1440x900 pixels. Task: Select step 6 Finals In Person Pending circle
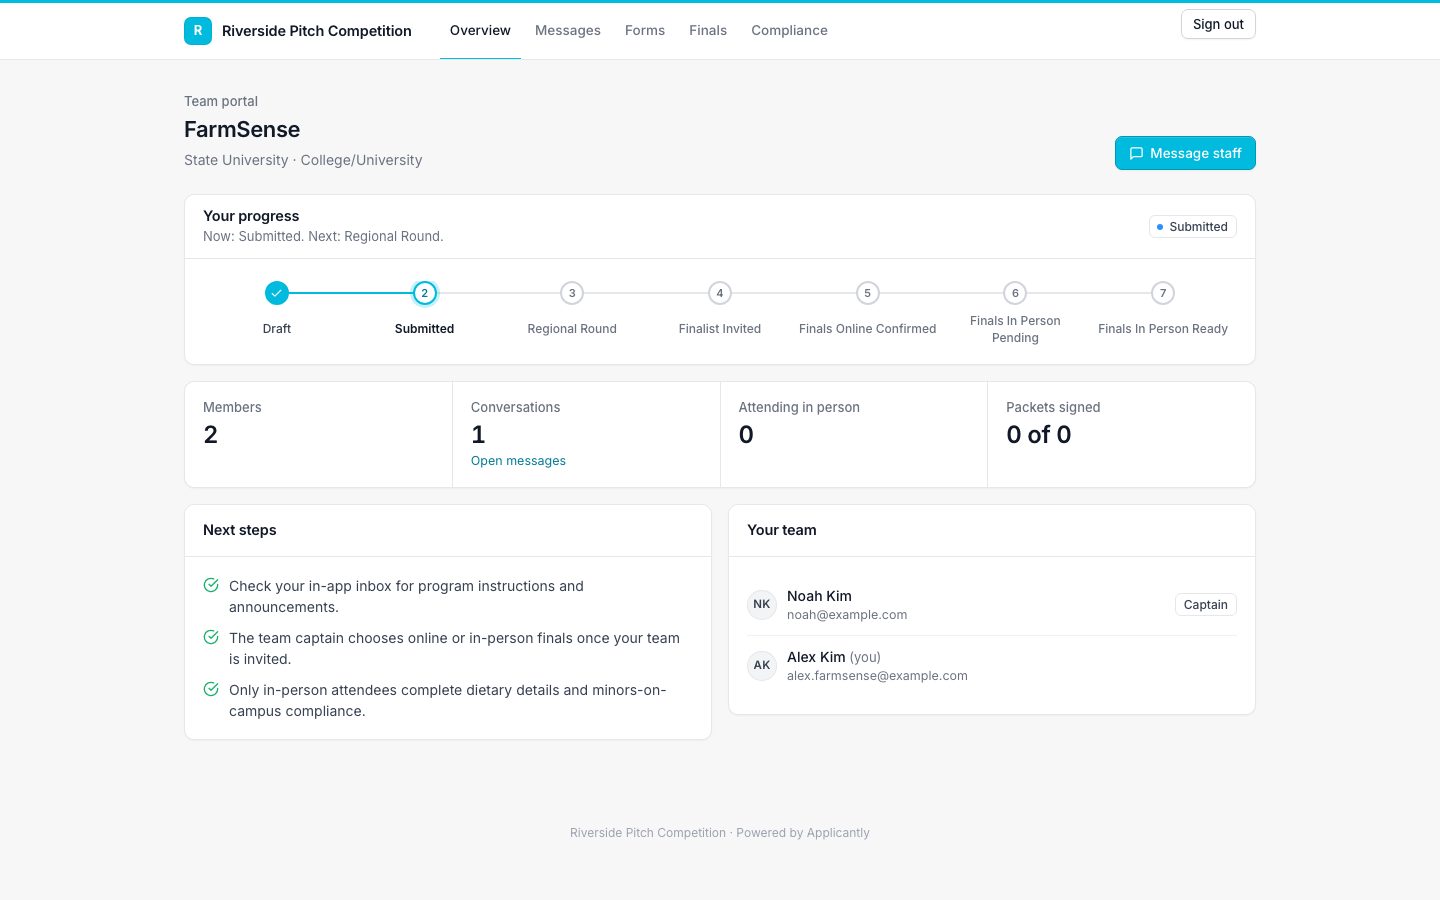[1015, 293]
